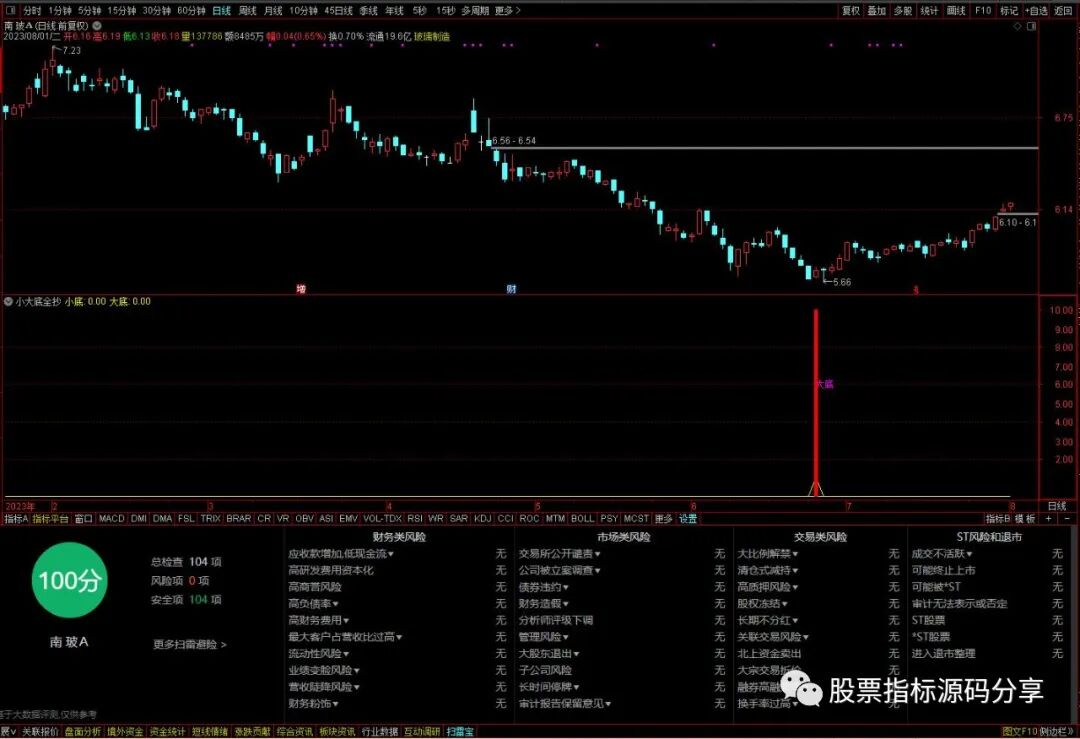
Task: Select the 分时 period tab
Action: (32, 10)
